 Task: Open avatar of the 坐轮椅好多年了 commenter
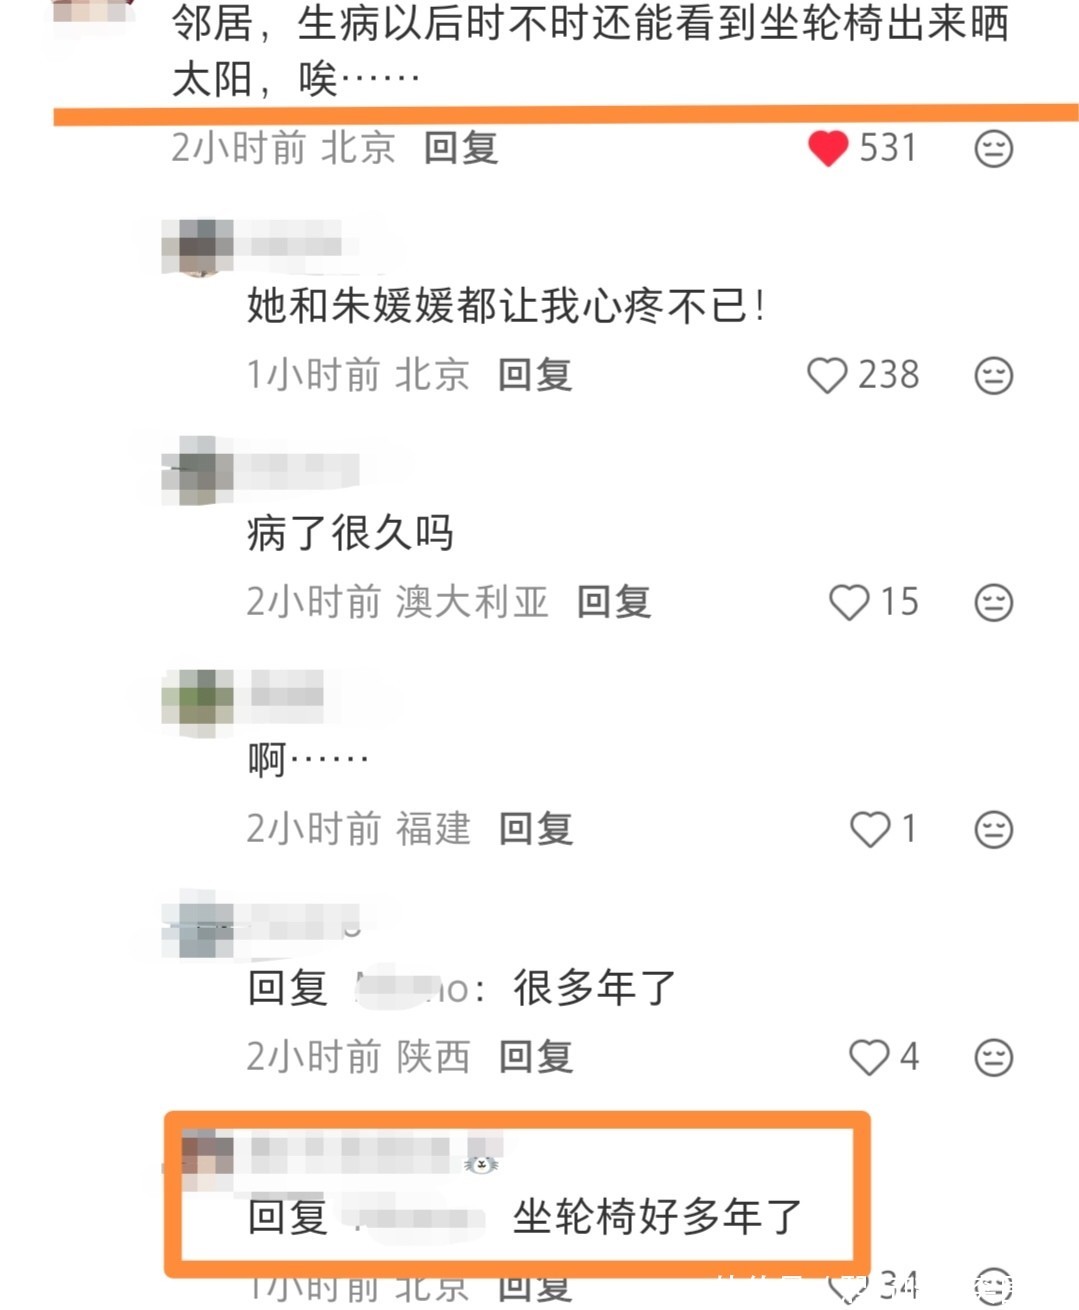pyautogui.click(x=207, y=1160)
